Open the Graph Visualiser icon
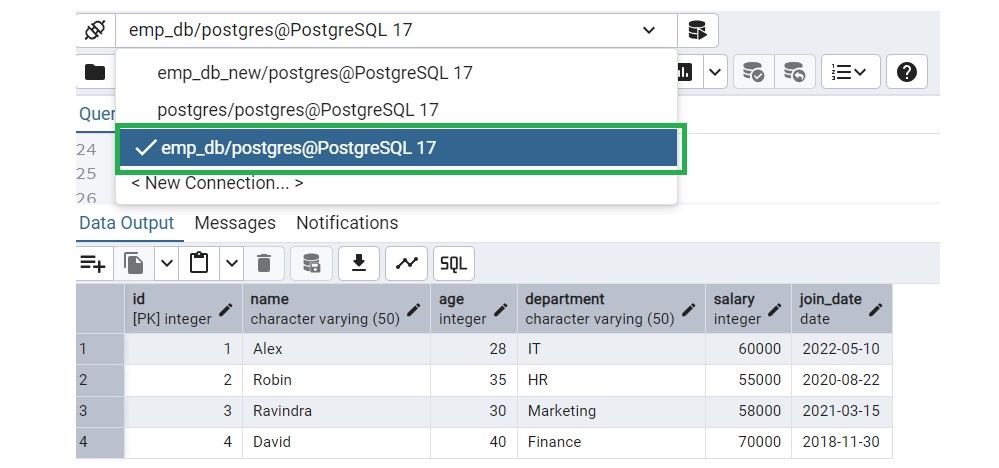 [406, 263]
